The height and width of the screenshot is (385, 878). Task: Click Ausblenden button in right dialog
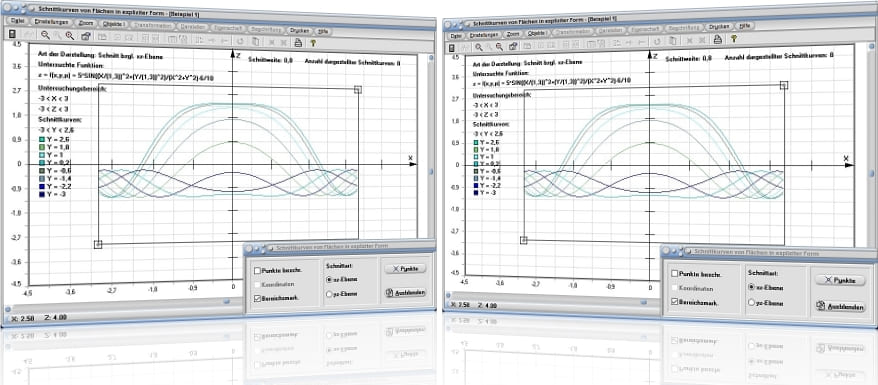840,306
